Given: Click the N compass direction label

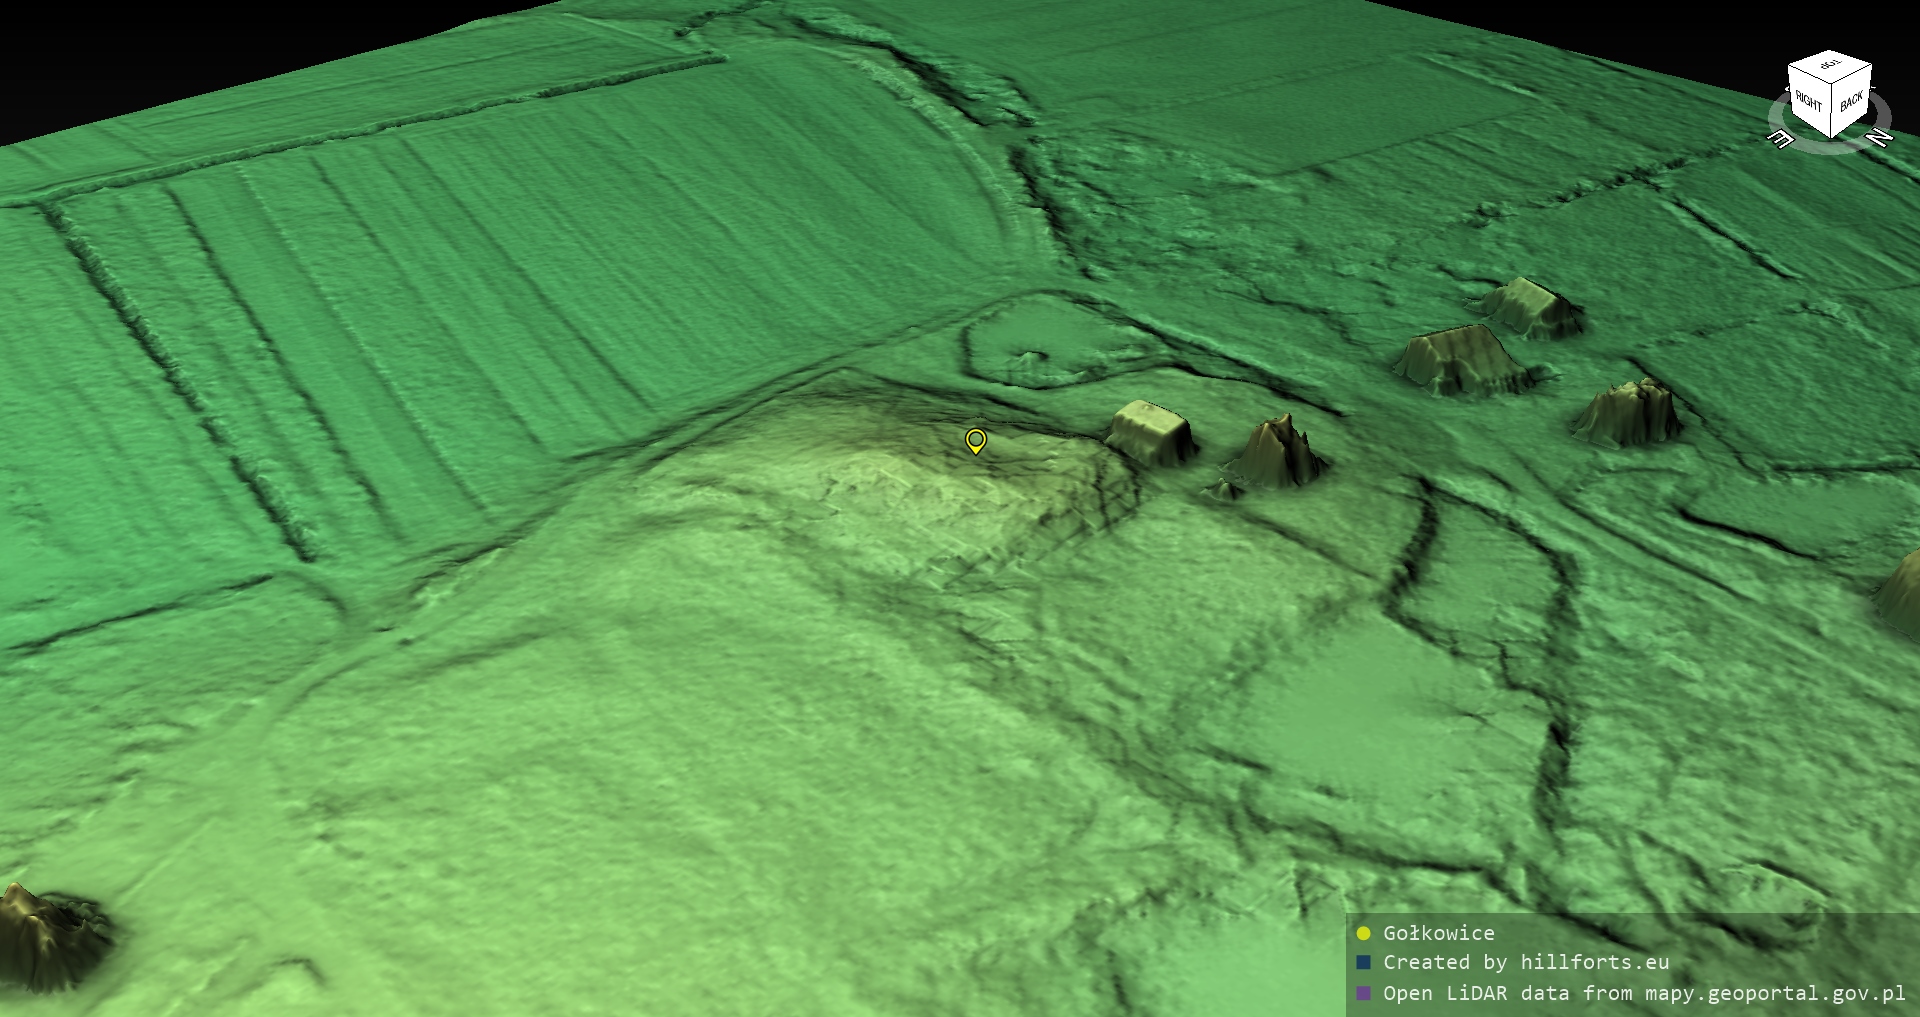Looking at the screenshot, I should tap(1879, 138).
